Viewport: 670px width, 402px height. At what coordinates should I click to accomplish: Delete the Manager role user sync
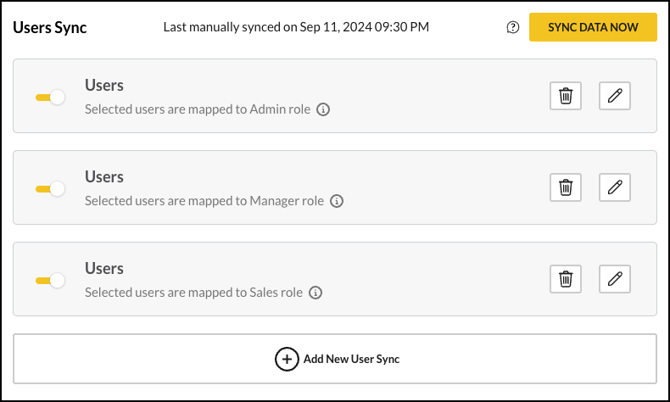point(565,187)
